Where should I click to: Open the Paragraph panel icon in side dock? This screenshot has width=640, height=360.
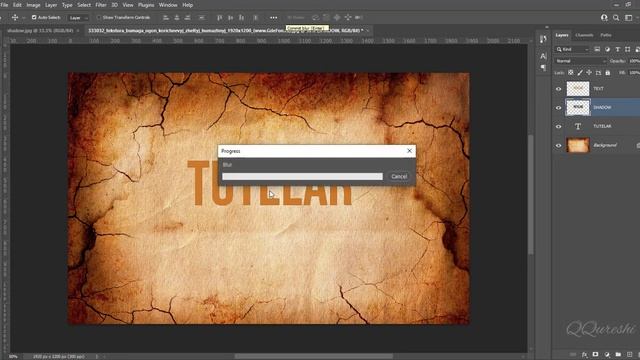543,68
